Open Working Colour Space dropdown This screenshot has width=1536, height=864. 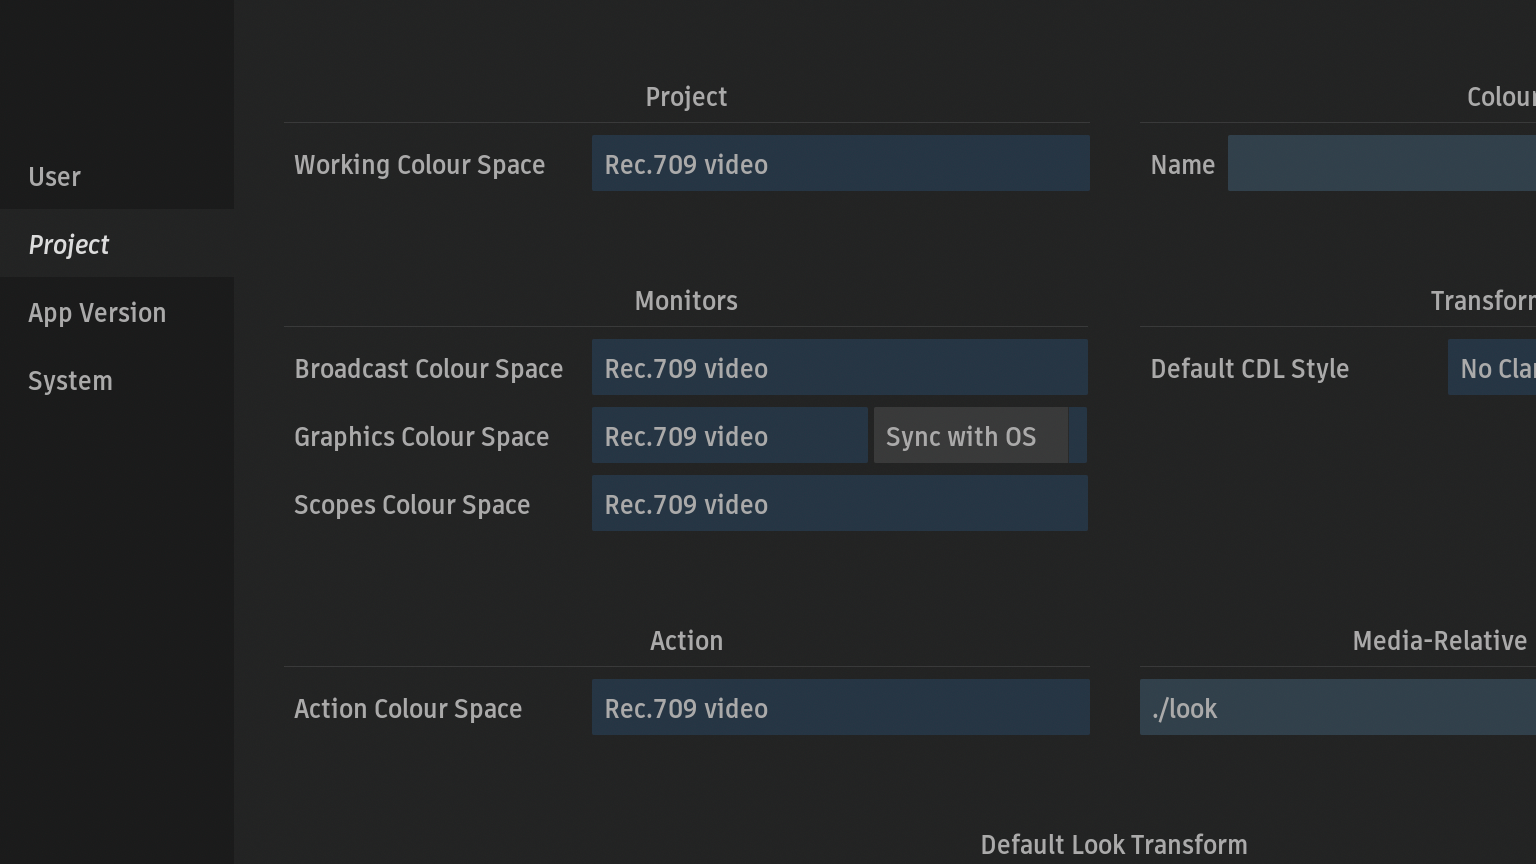[840, 164]
